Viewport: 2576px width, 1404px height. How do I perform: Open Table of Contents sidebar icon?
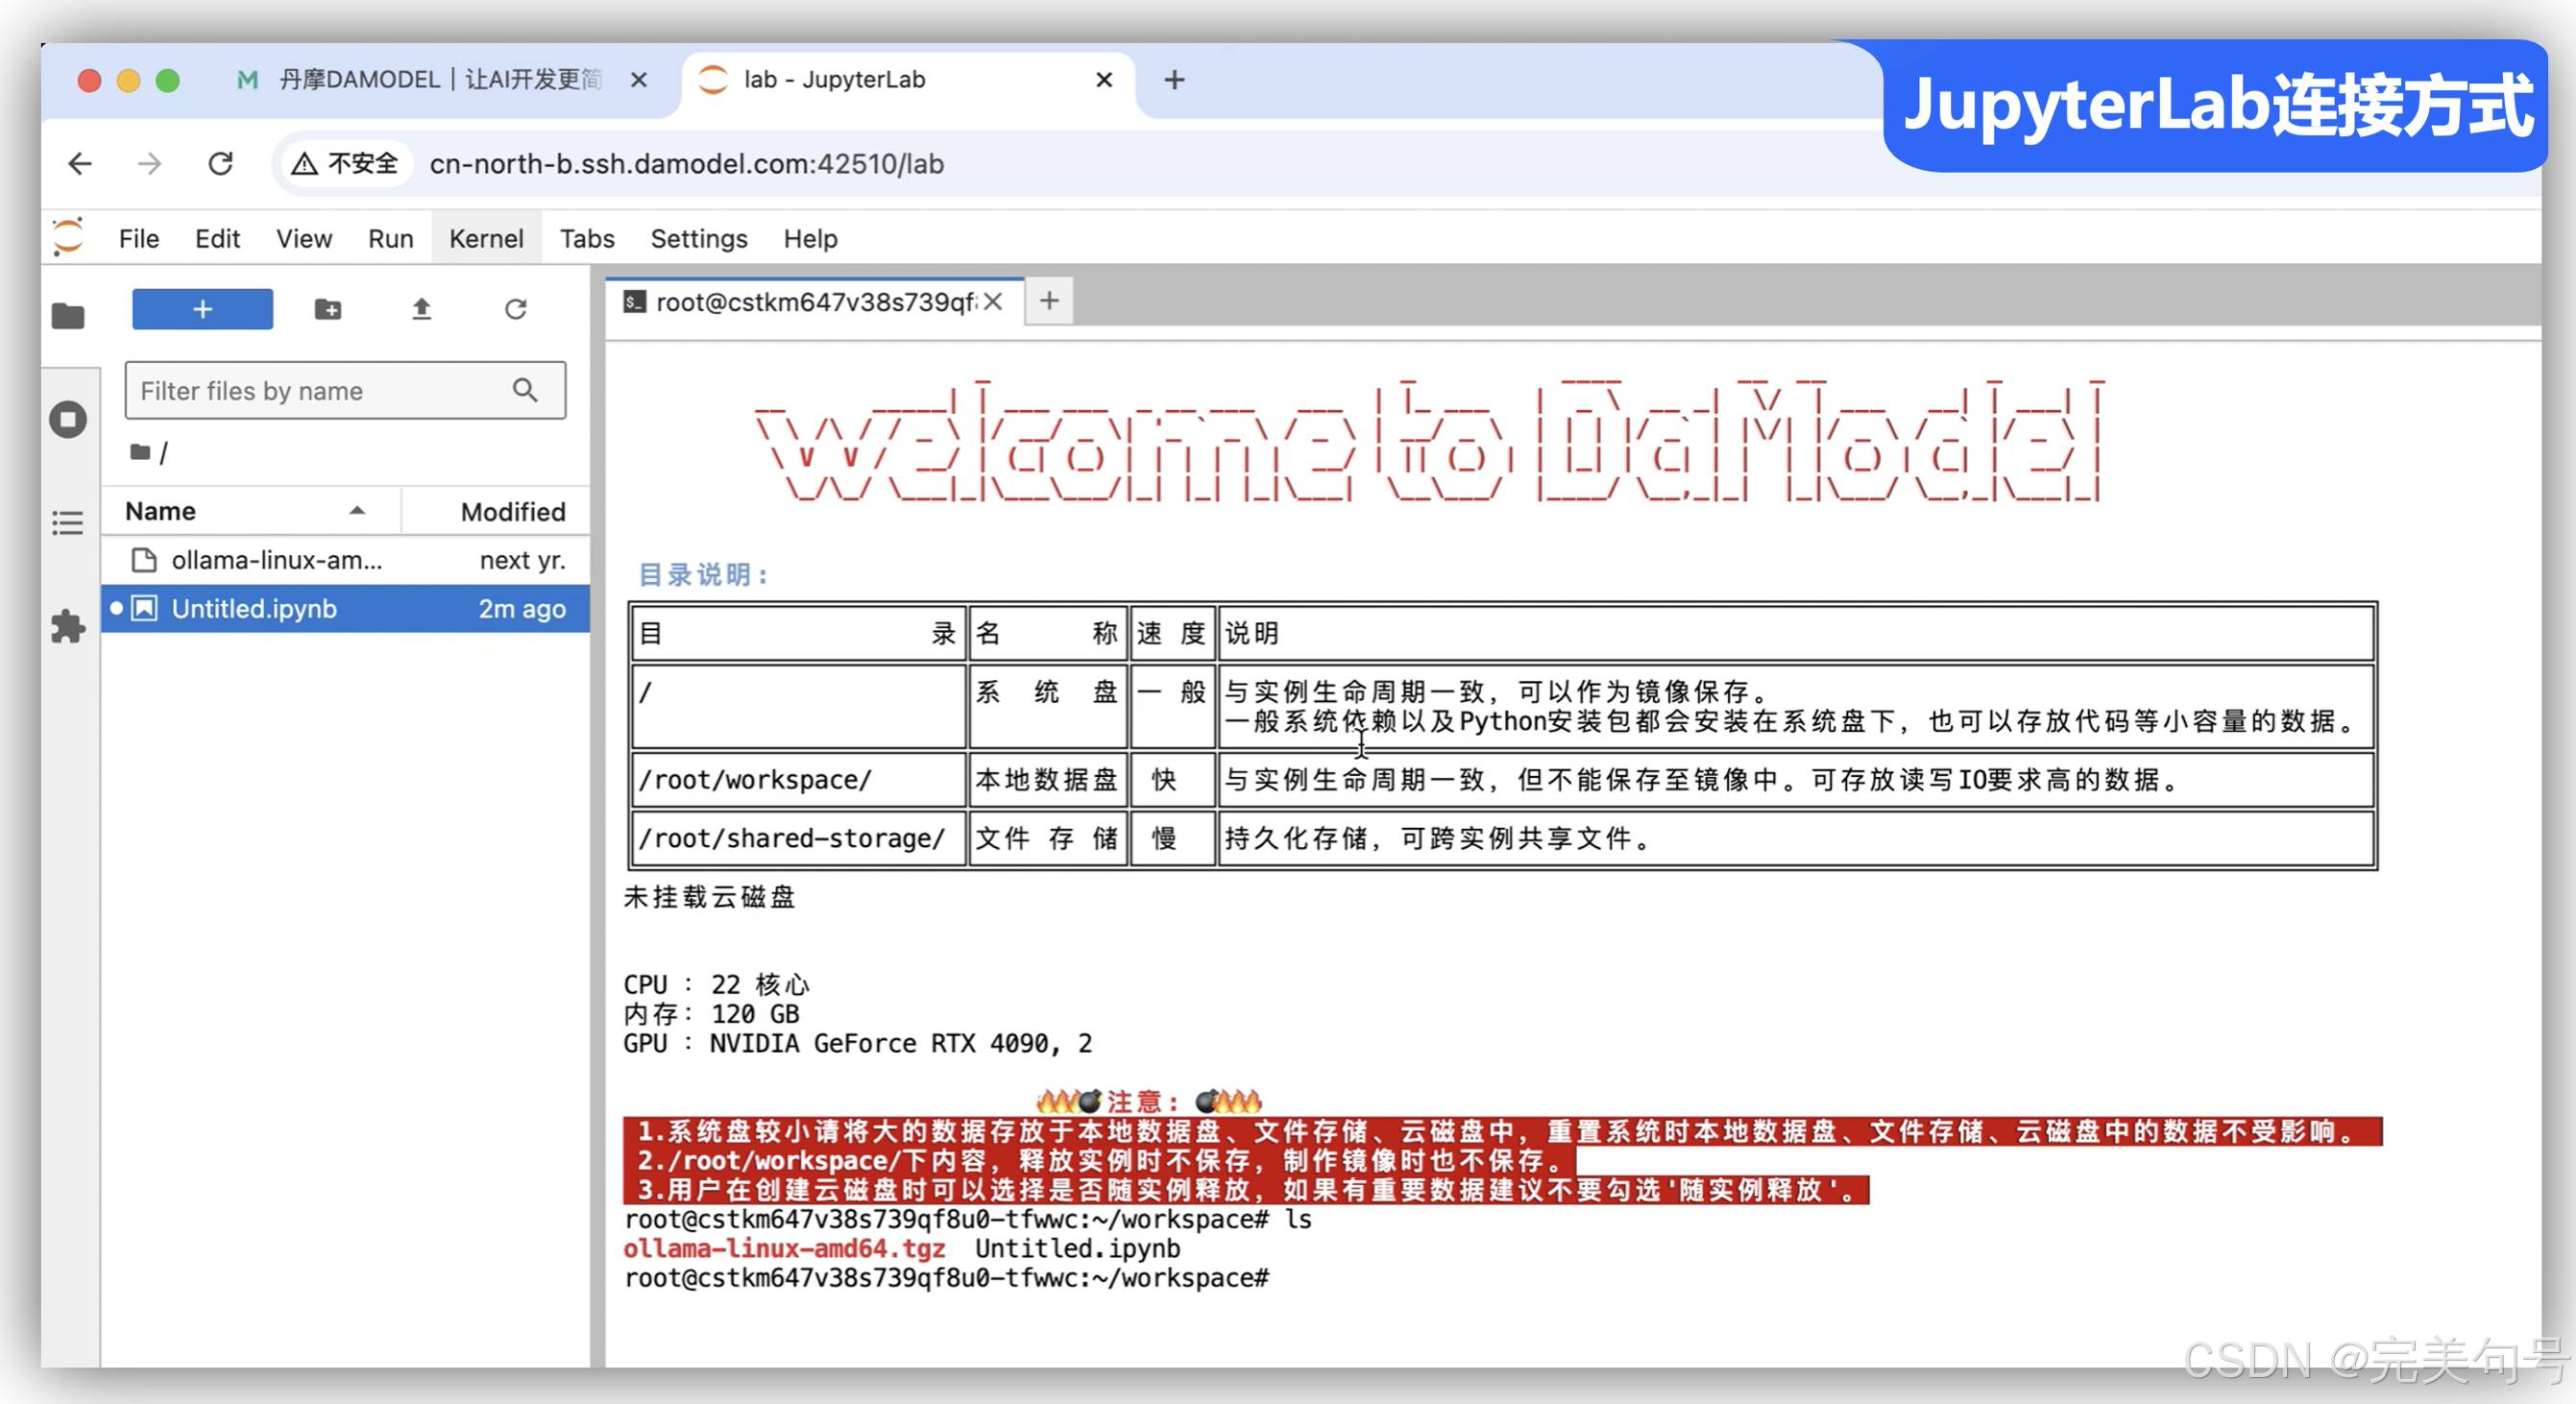coord(68,523)
